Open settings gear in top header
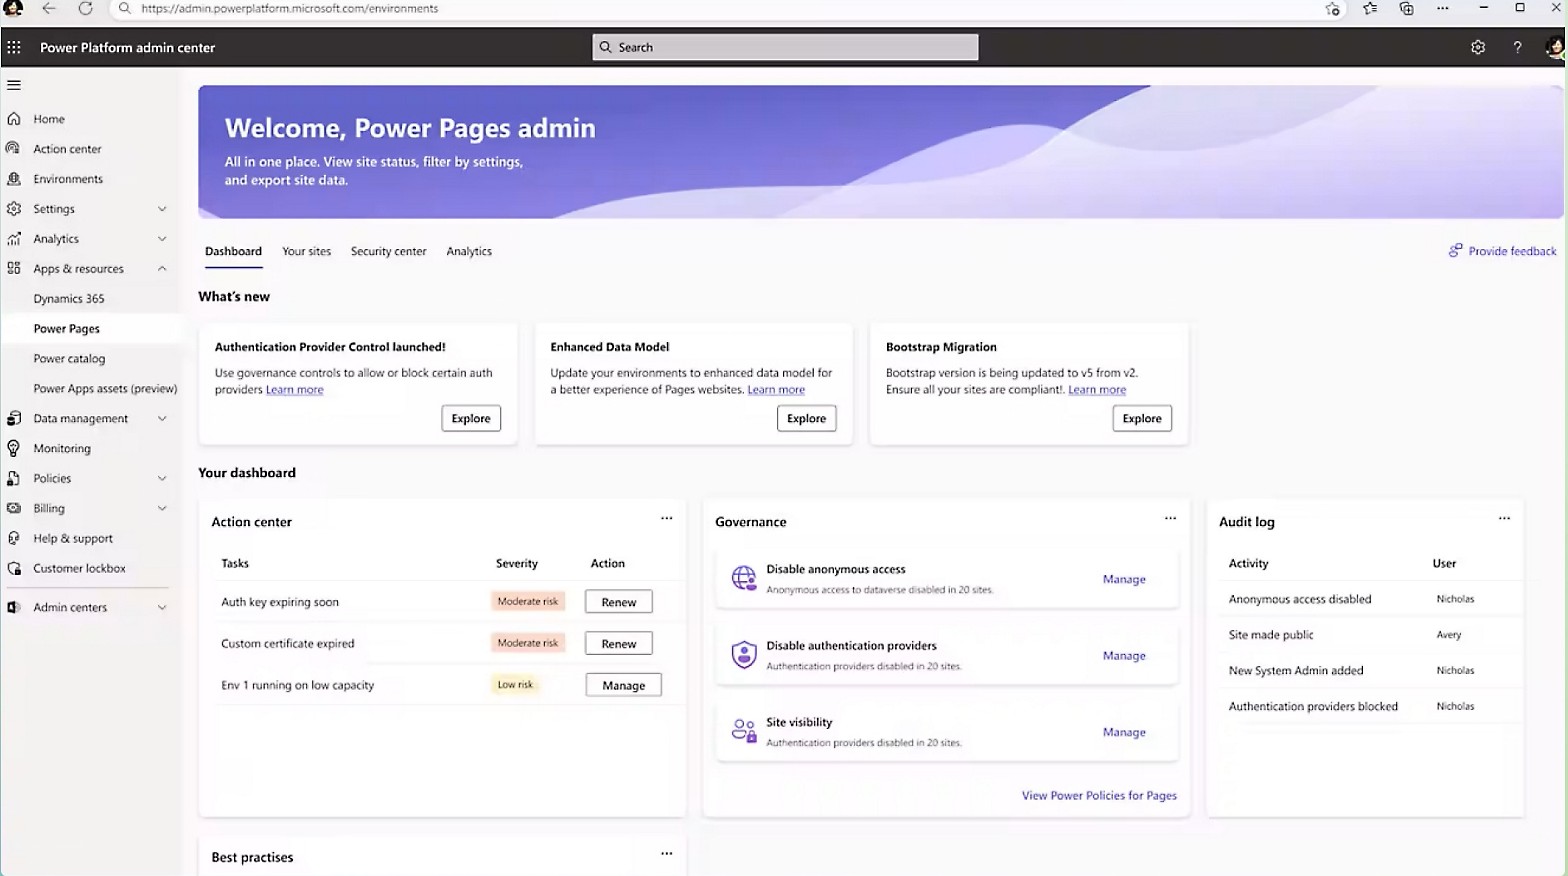 [x=1478, y=47]
